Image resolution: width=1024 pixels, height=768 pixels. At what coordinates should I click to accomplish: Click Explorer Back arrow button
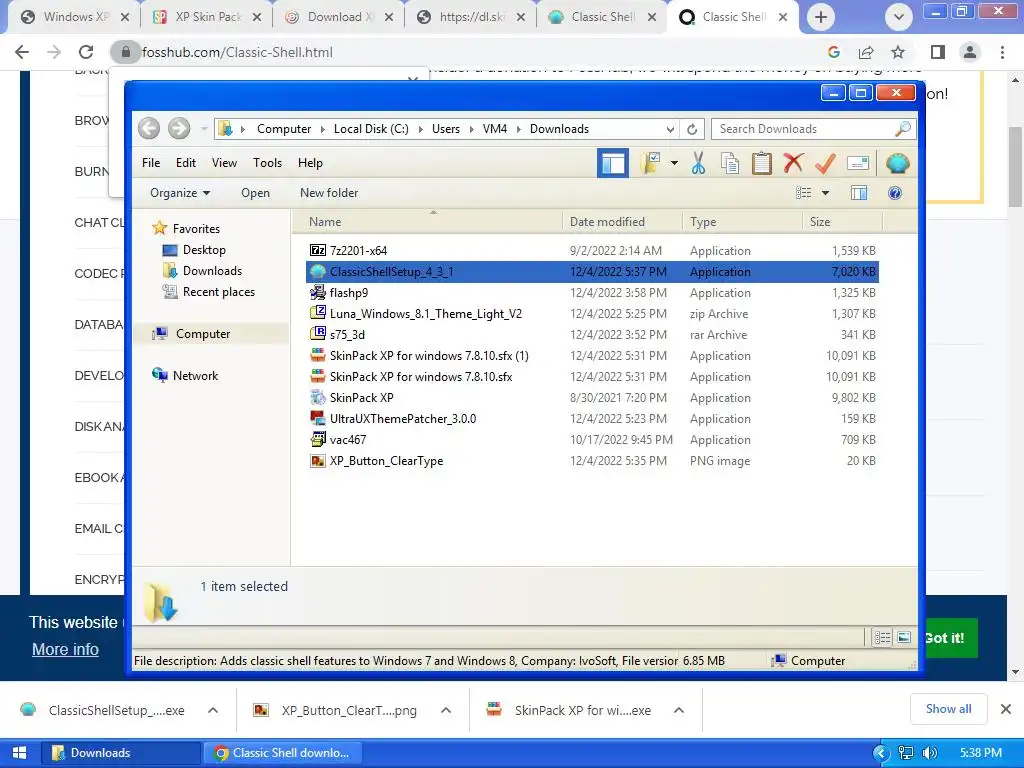pyautogui.click(x=149, y=129)
